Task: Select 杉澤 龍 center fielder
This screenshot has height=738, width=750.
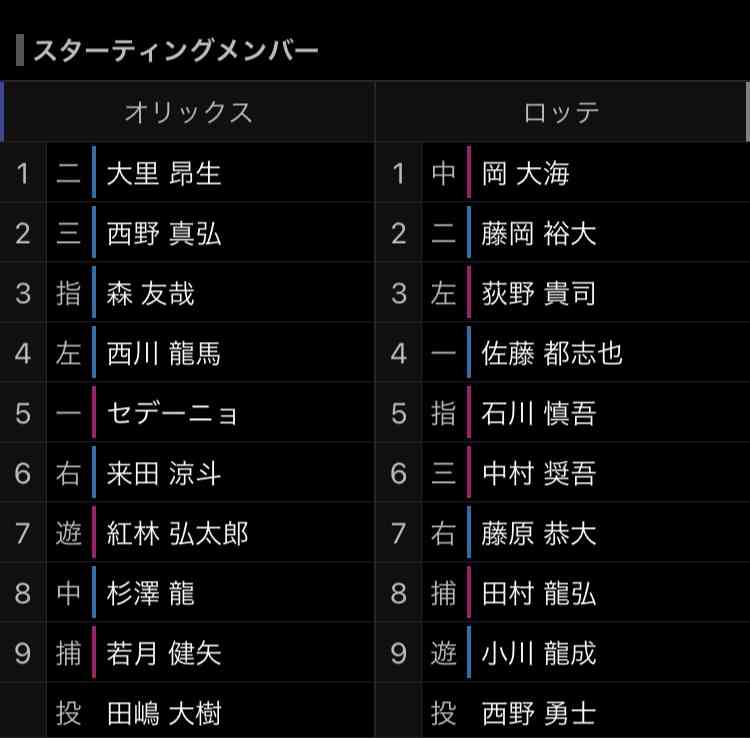Action: (x=150, y=593)
